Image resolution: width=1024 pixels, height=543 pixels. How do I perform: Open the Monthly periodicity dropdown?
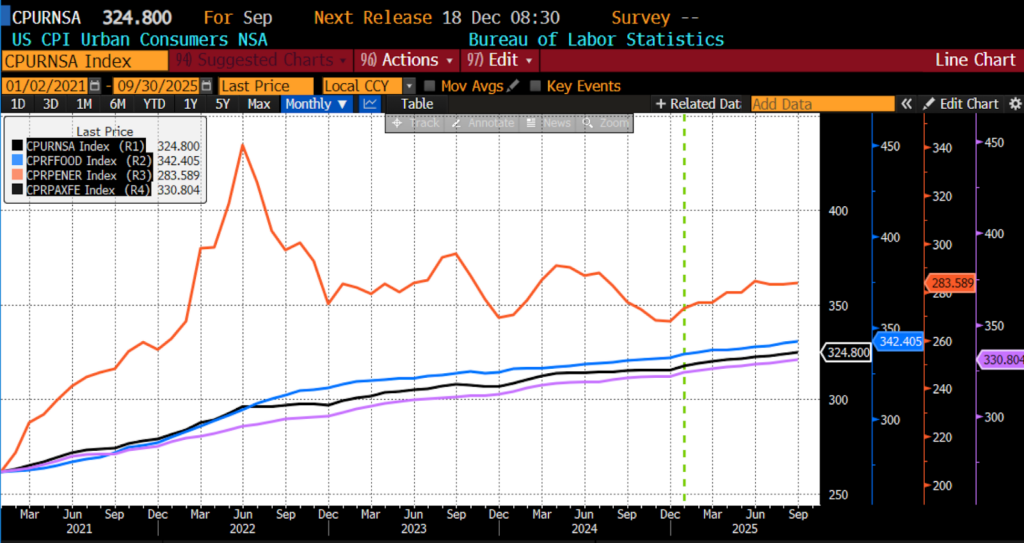[317, 104]
